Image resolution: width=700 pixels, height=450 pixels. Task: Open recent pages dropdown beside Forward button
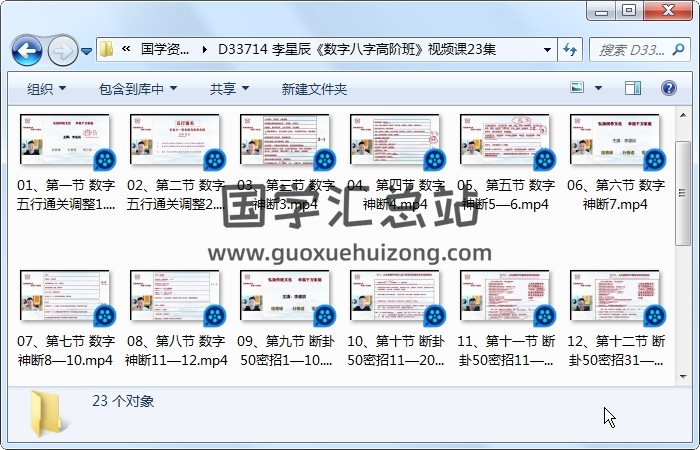point(87,50)
